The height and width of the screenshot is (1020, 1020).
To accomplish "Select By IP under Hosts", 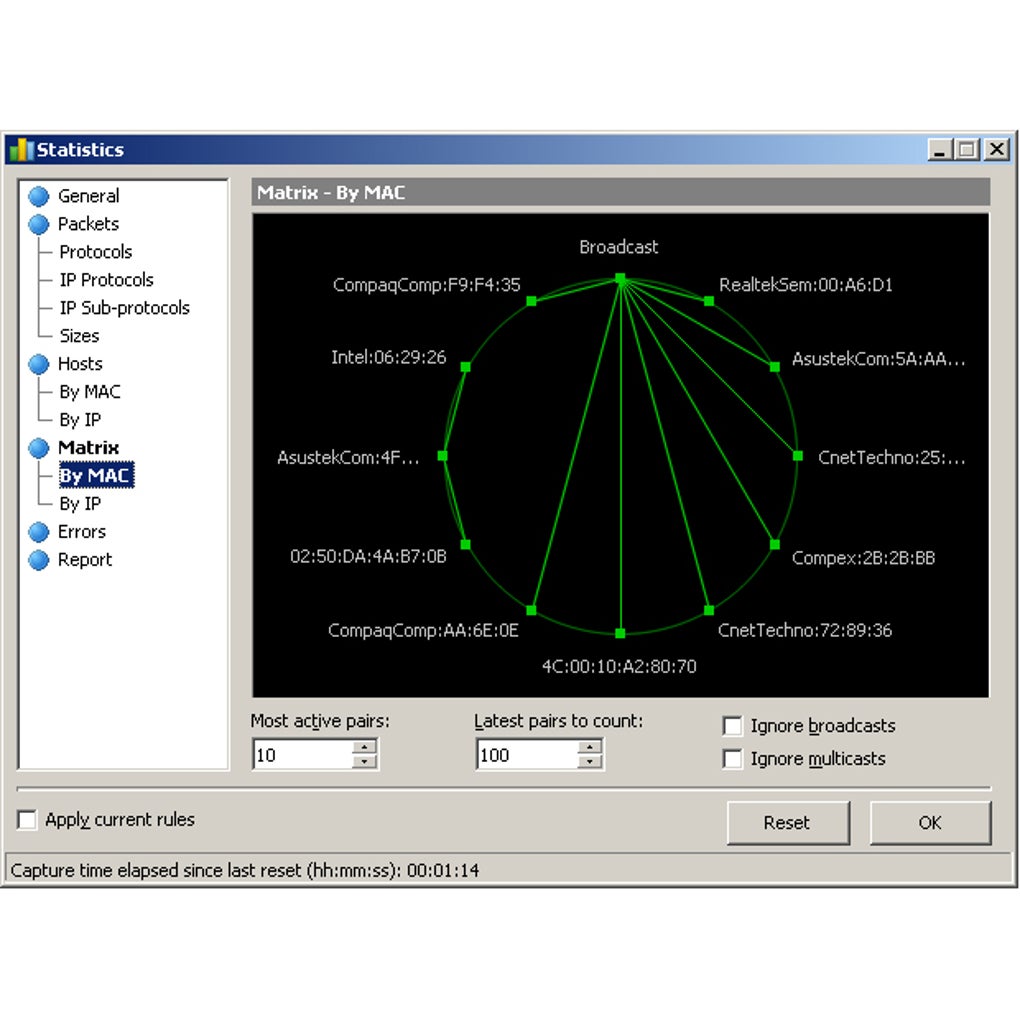I will point(80,420).
